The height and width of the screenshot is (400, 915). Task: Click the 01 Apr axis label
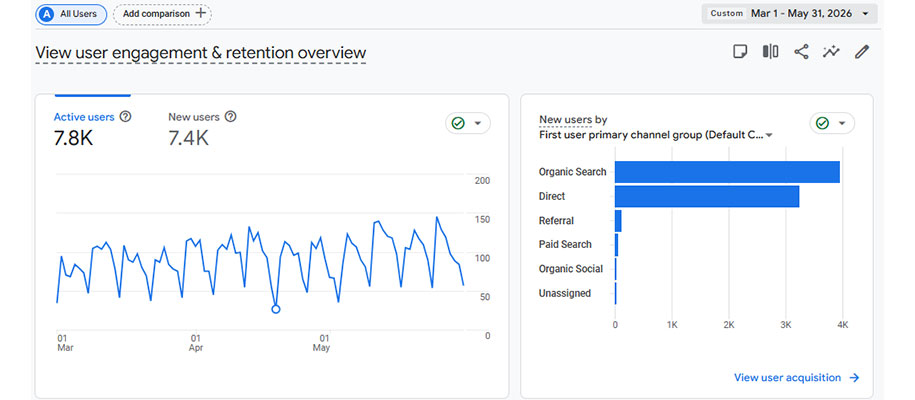coord(196,343)
